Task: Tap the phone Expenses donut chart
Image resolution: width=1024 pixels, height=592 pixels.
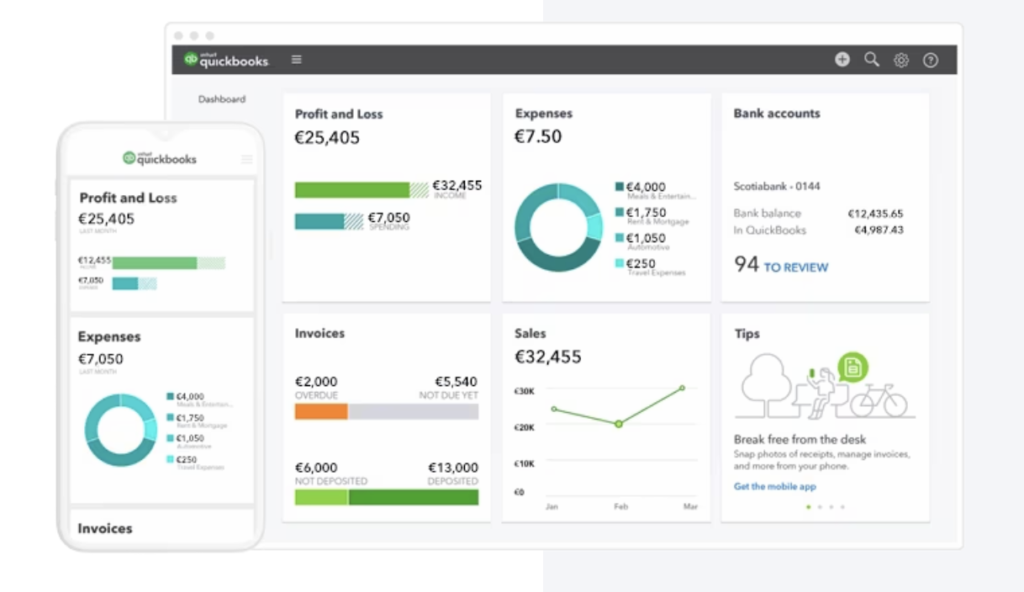Action: point(121,430)
